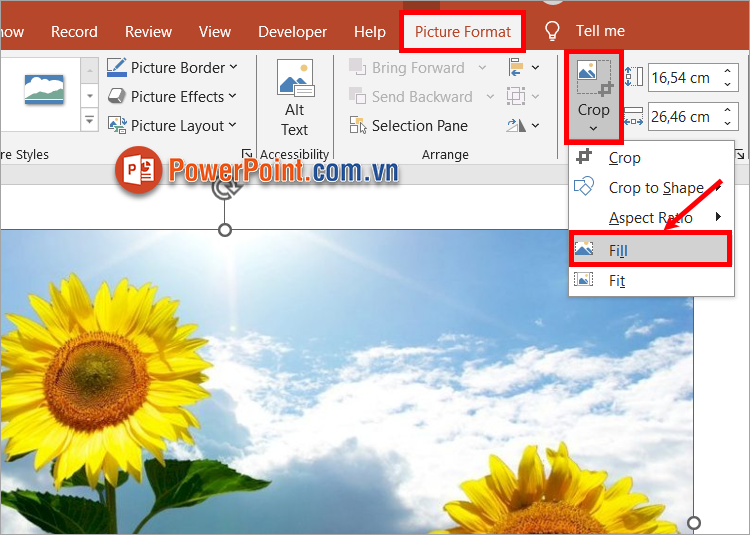Click the Fill option icon
750x535 pixels.
pos(584,249)
